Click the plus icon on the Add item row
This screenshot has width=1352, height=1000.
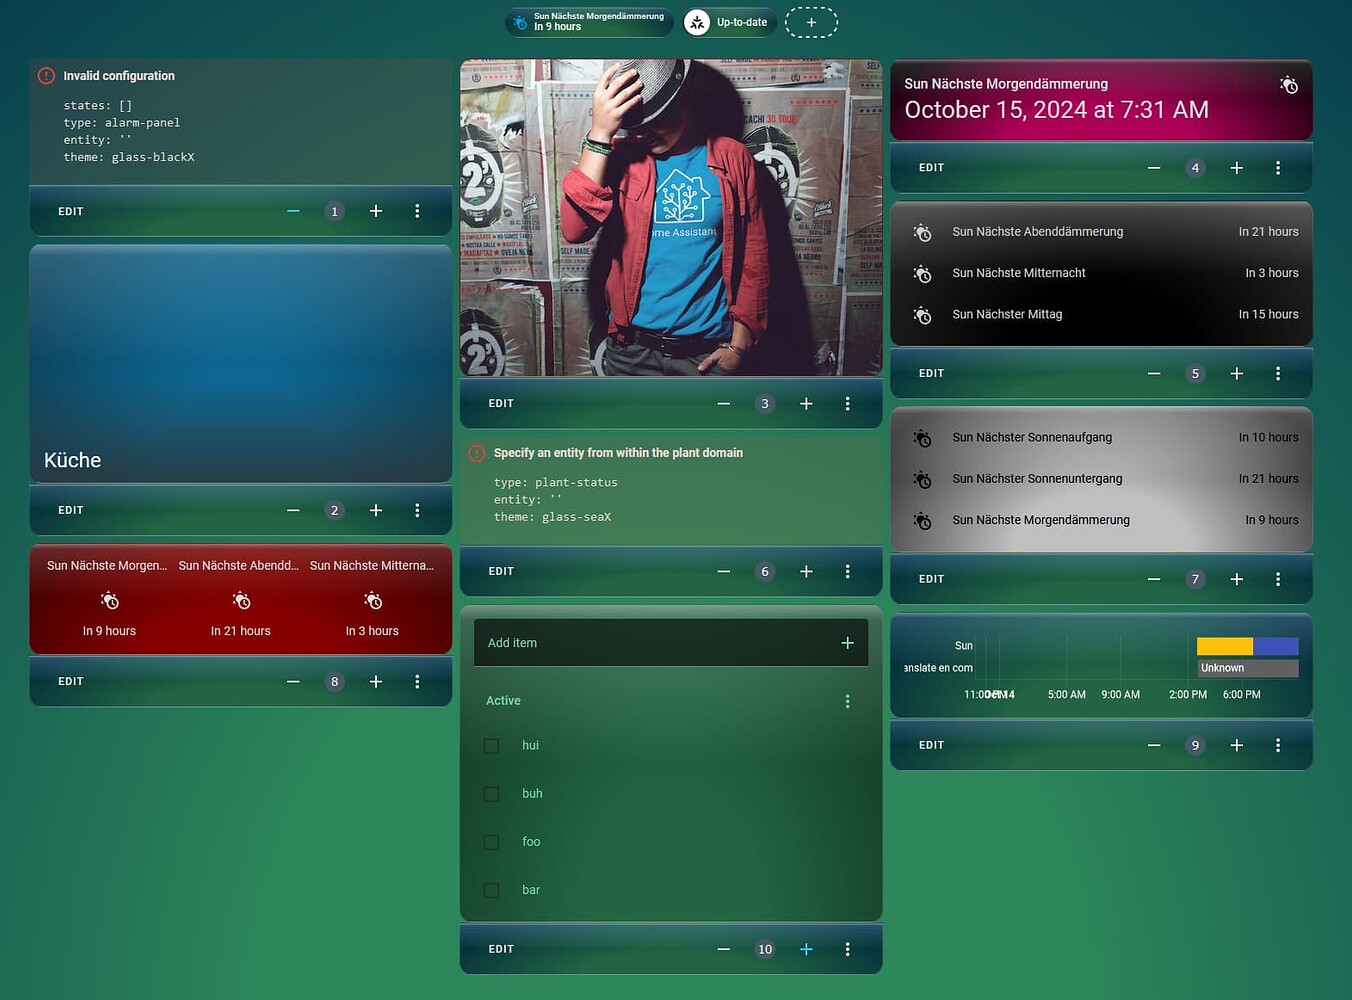(x=847, y=642)
